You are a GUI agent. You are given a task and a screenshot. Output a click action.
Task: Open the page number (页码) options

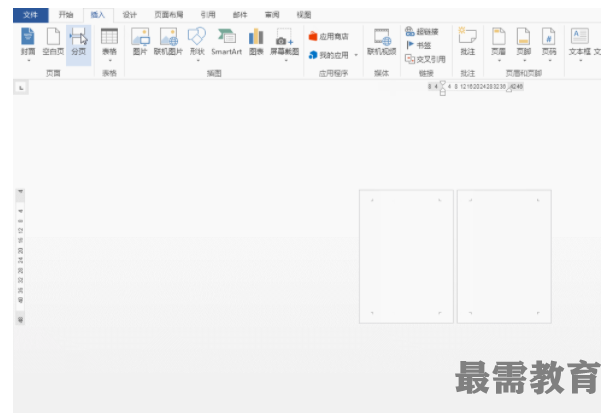[x=549, y=42]
